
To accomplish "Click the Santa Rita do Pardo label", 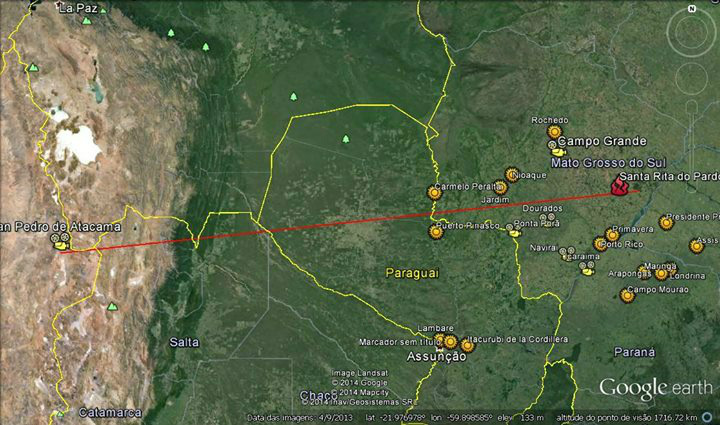I will (x=669, y=177).
